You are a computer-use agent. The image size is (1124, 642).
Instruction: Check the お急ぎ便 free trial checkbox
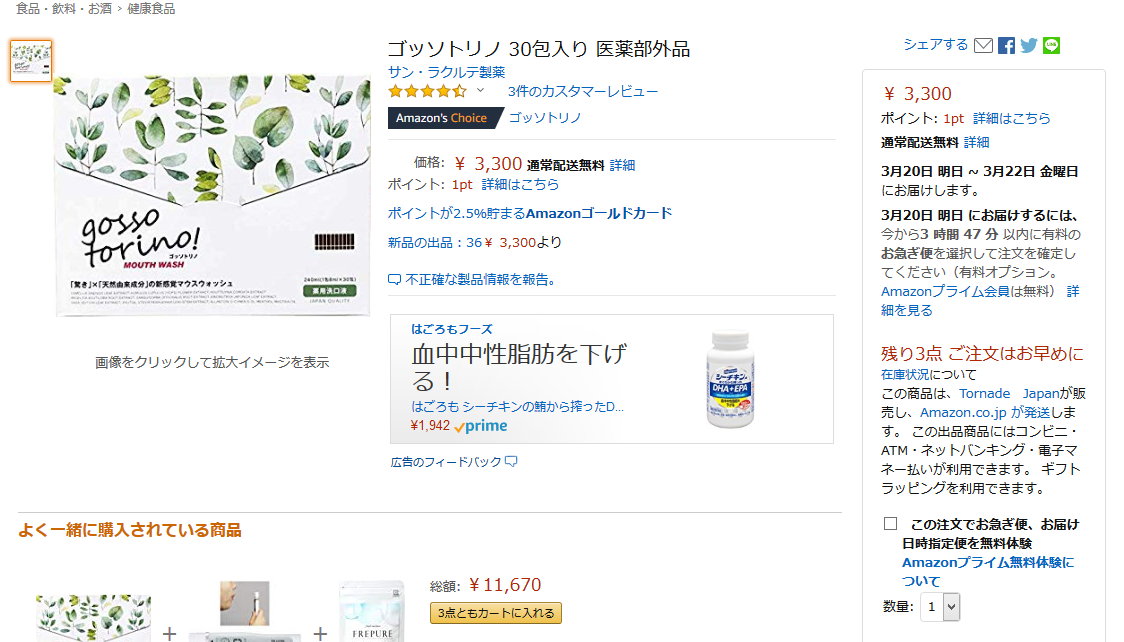(x=890, y=524)
